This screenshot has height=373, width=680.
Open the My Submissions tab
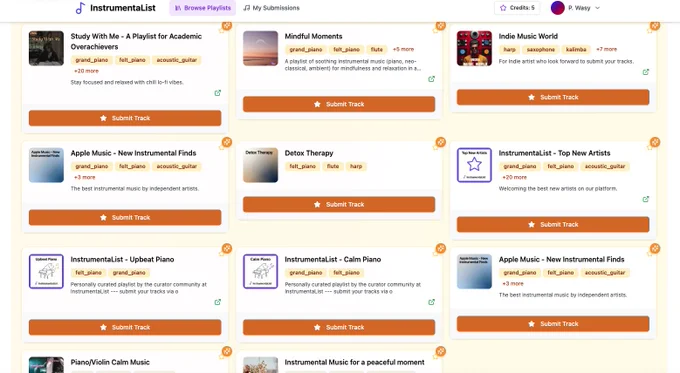tap(271, 8)
